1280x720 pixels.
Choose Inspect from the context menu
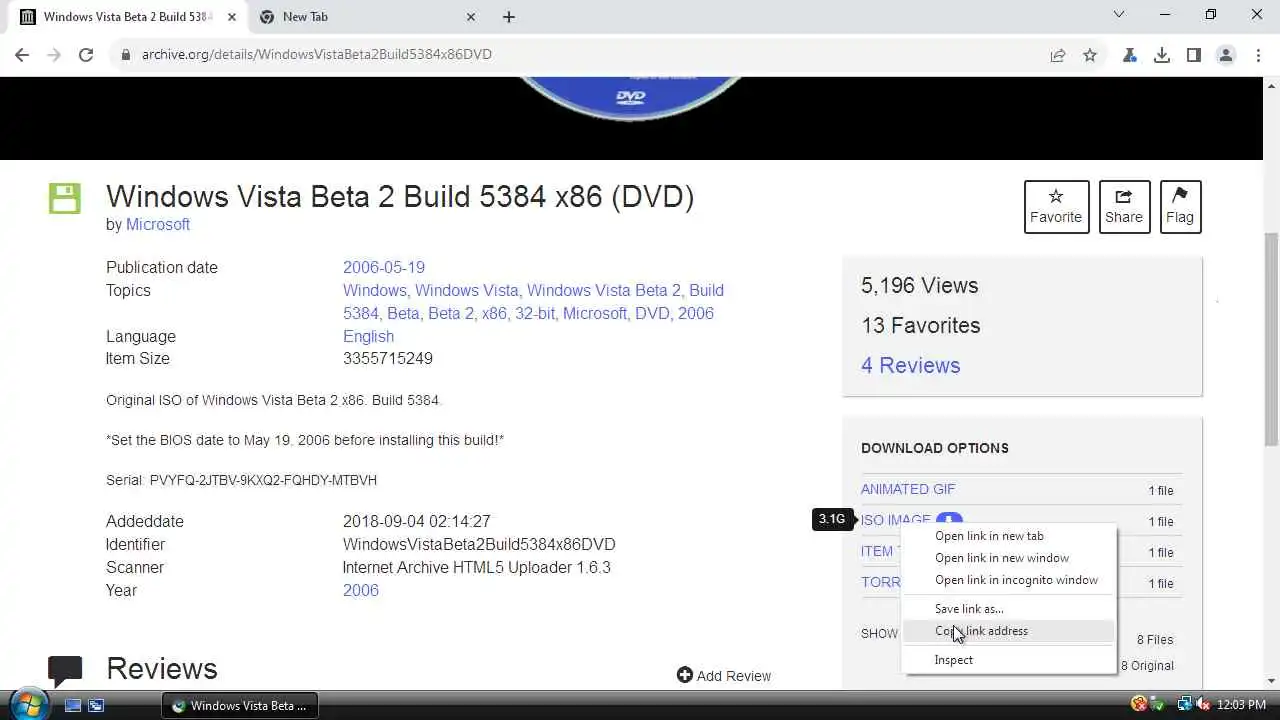click(x=1009, y=660)
